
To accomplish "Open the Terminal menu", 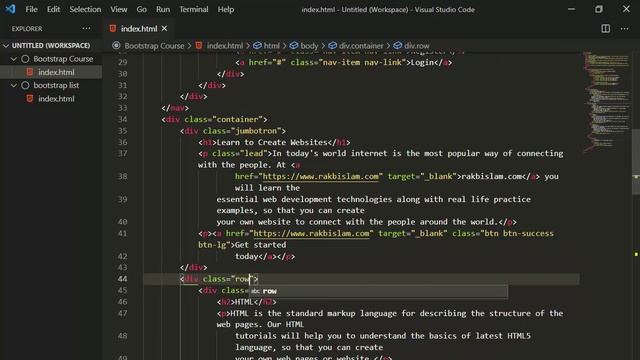I will tap(193, 9).
